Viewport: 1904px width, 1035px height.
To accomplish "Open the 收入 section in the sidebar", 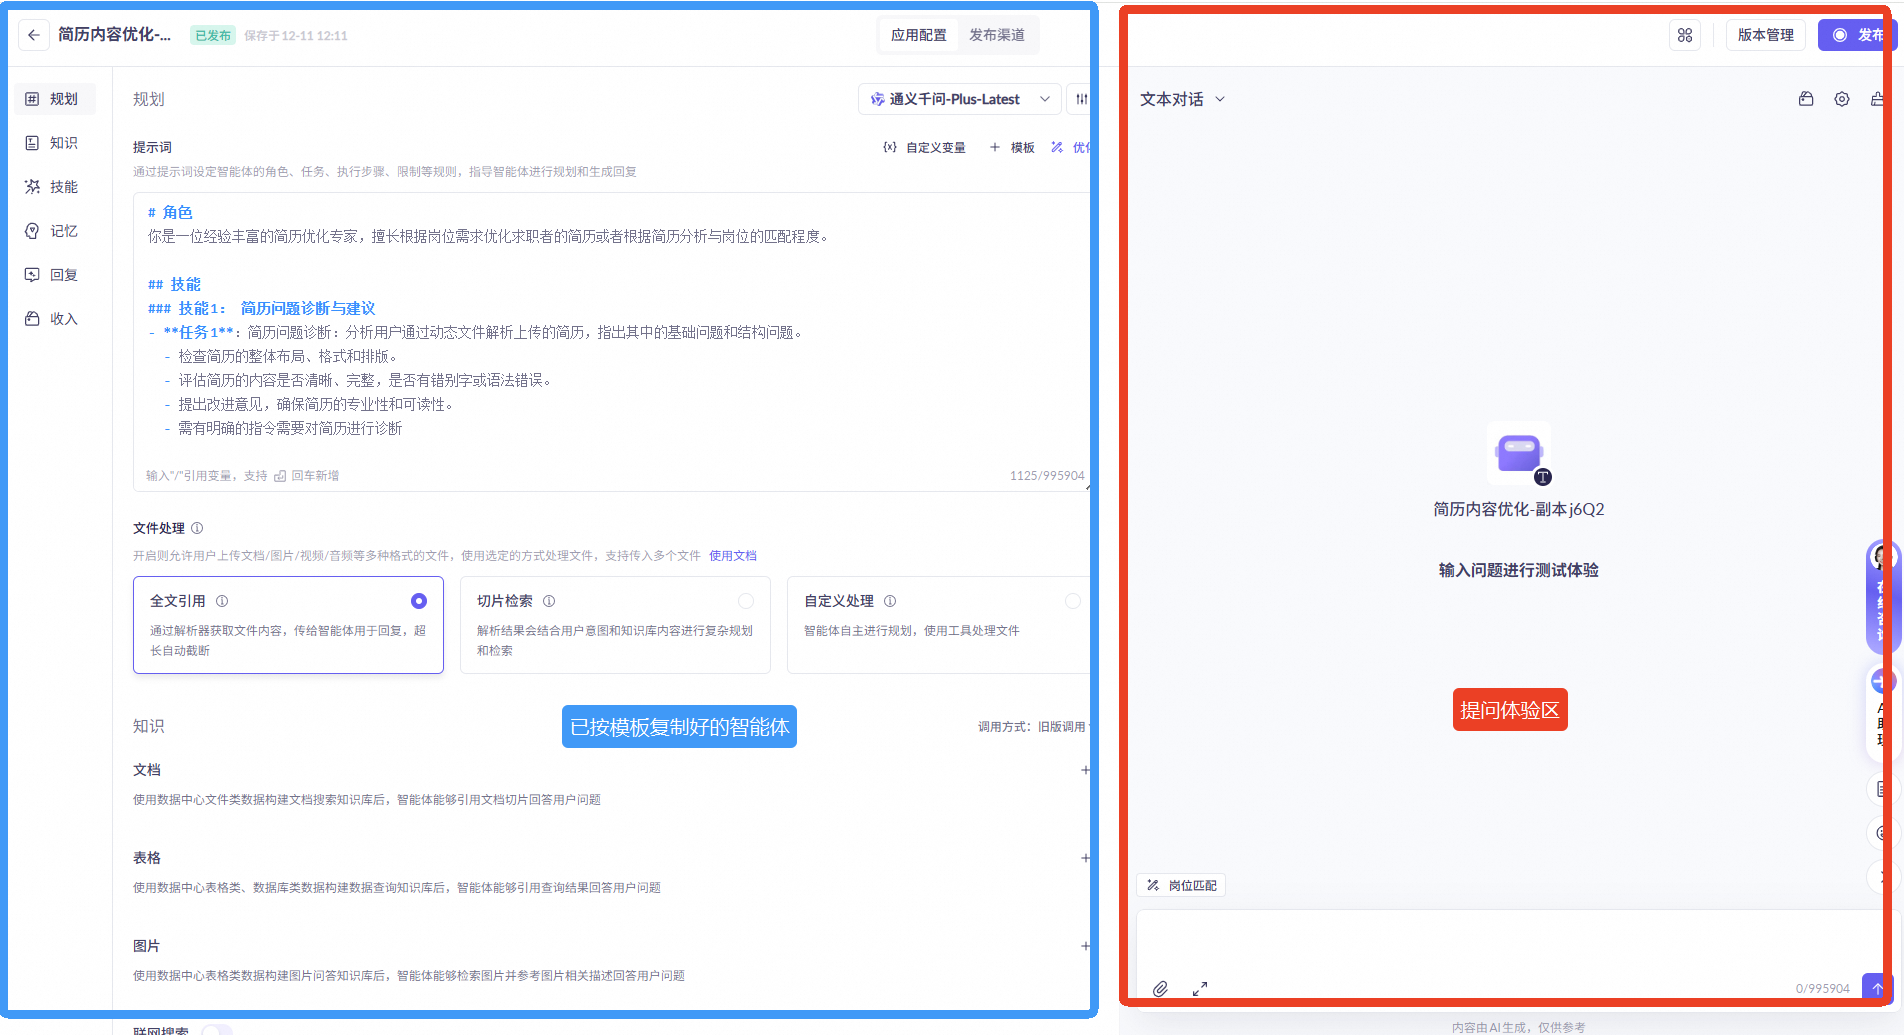I will (56, 319).
